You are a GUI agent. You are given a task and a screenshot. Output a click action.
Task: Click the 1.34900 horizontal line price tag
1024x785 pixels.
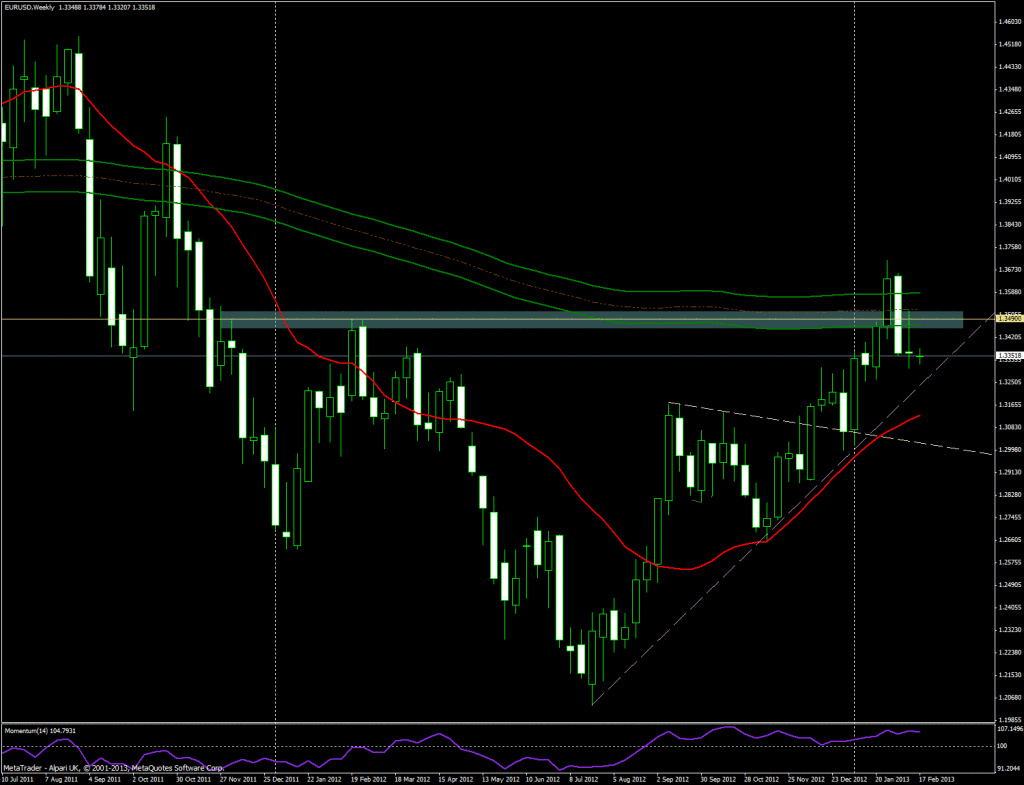pos(1009,319)
